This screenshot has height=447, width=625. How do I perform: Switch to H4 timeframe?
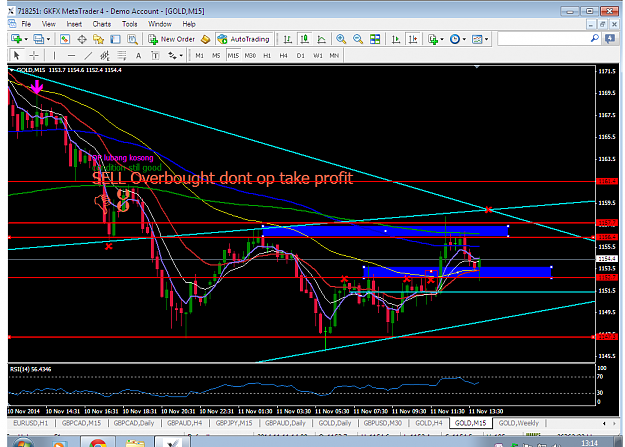(283, 55)
